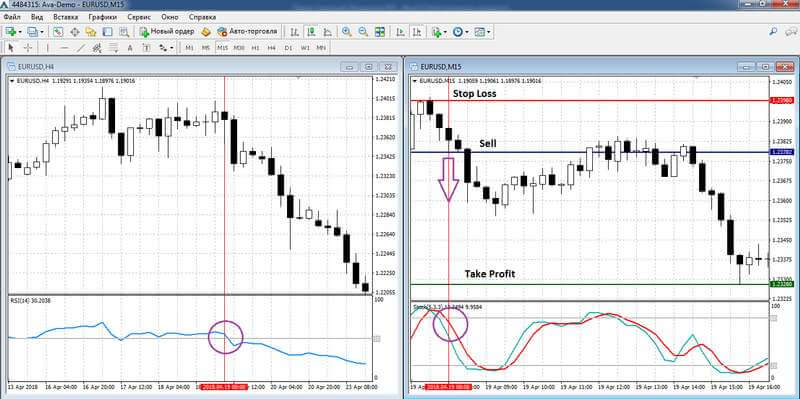Launch the MetaEditor icon

[x=206, y=32]
